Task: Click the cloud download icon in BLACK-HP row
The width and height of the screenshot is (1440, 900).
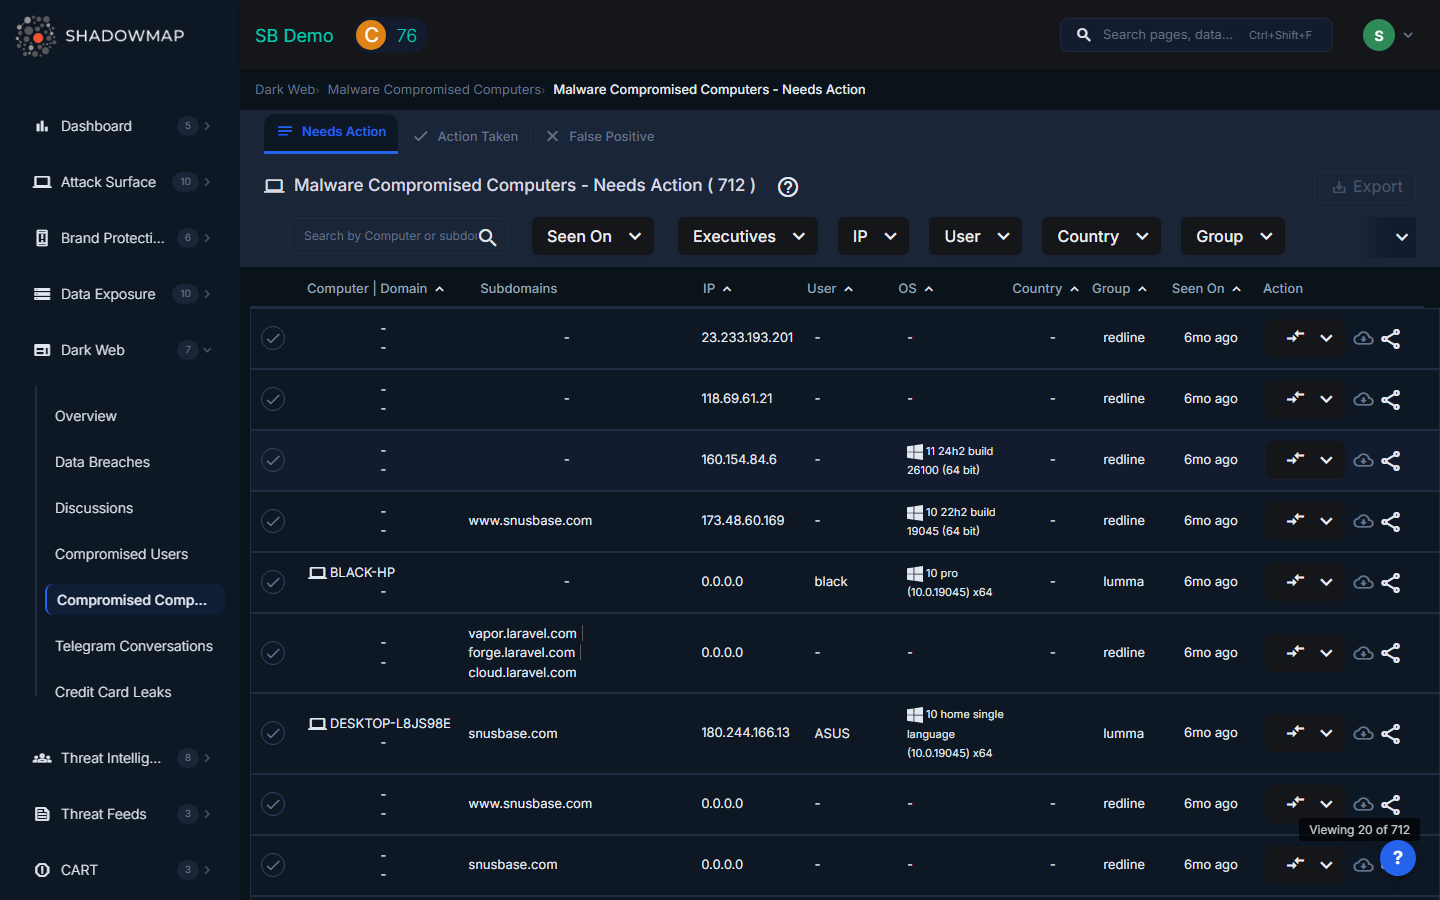Action: (x=1362, y=582)
